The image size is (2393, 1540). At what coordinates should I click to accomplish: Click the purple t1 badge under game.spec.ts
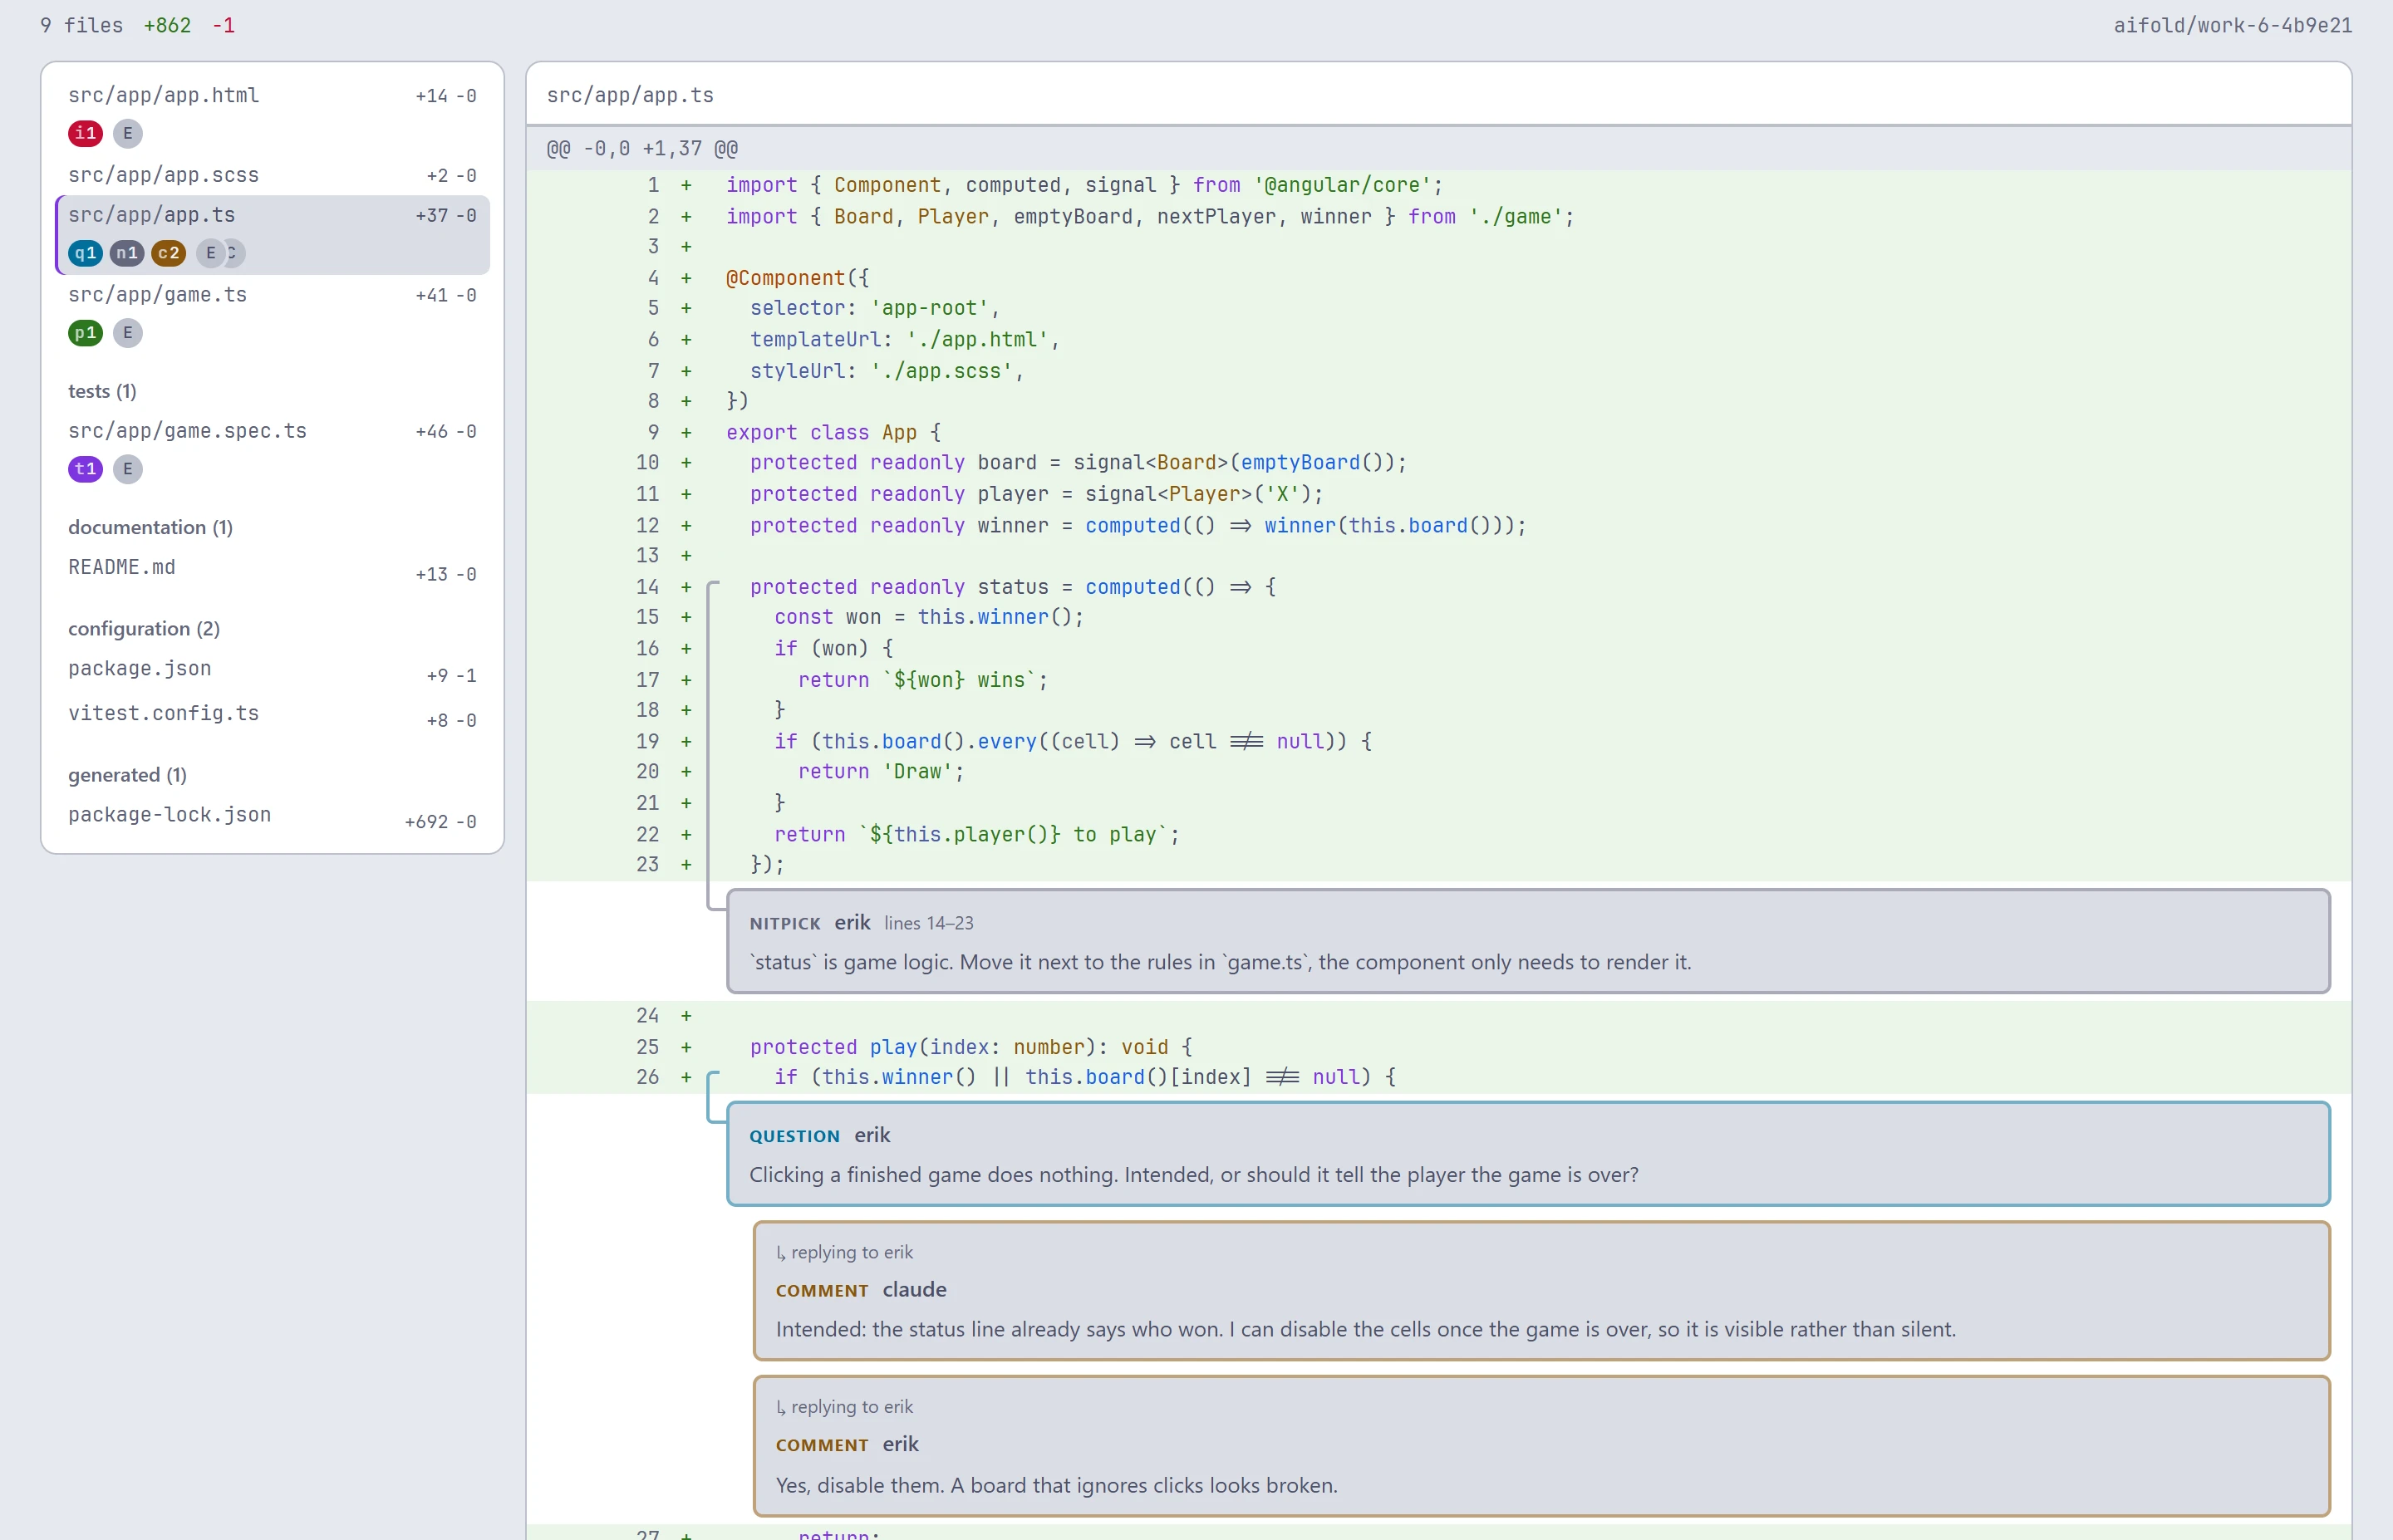(x=85, y=469)
